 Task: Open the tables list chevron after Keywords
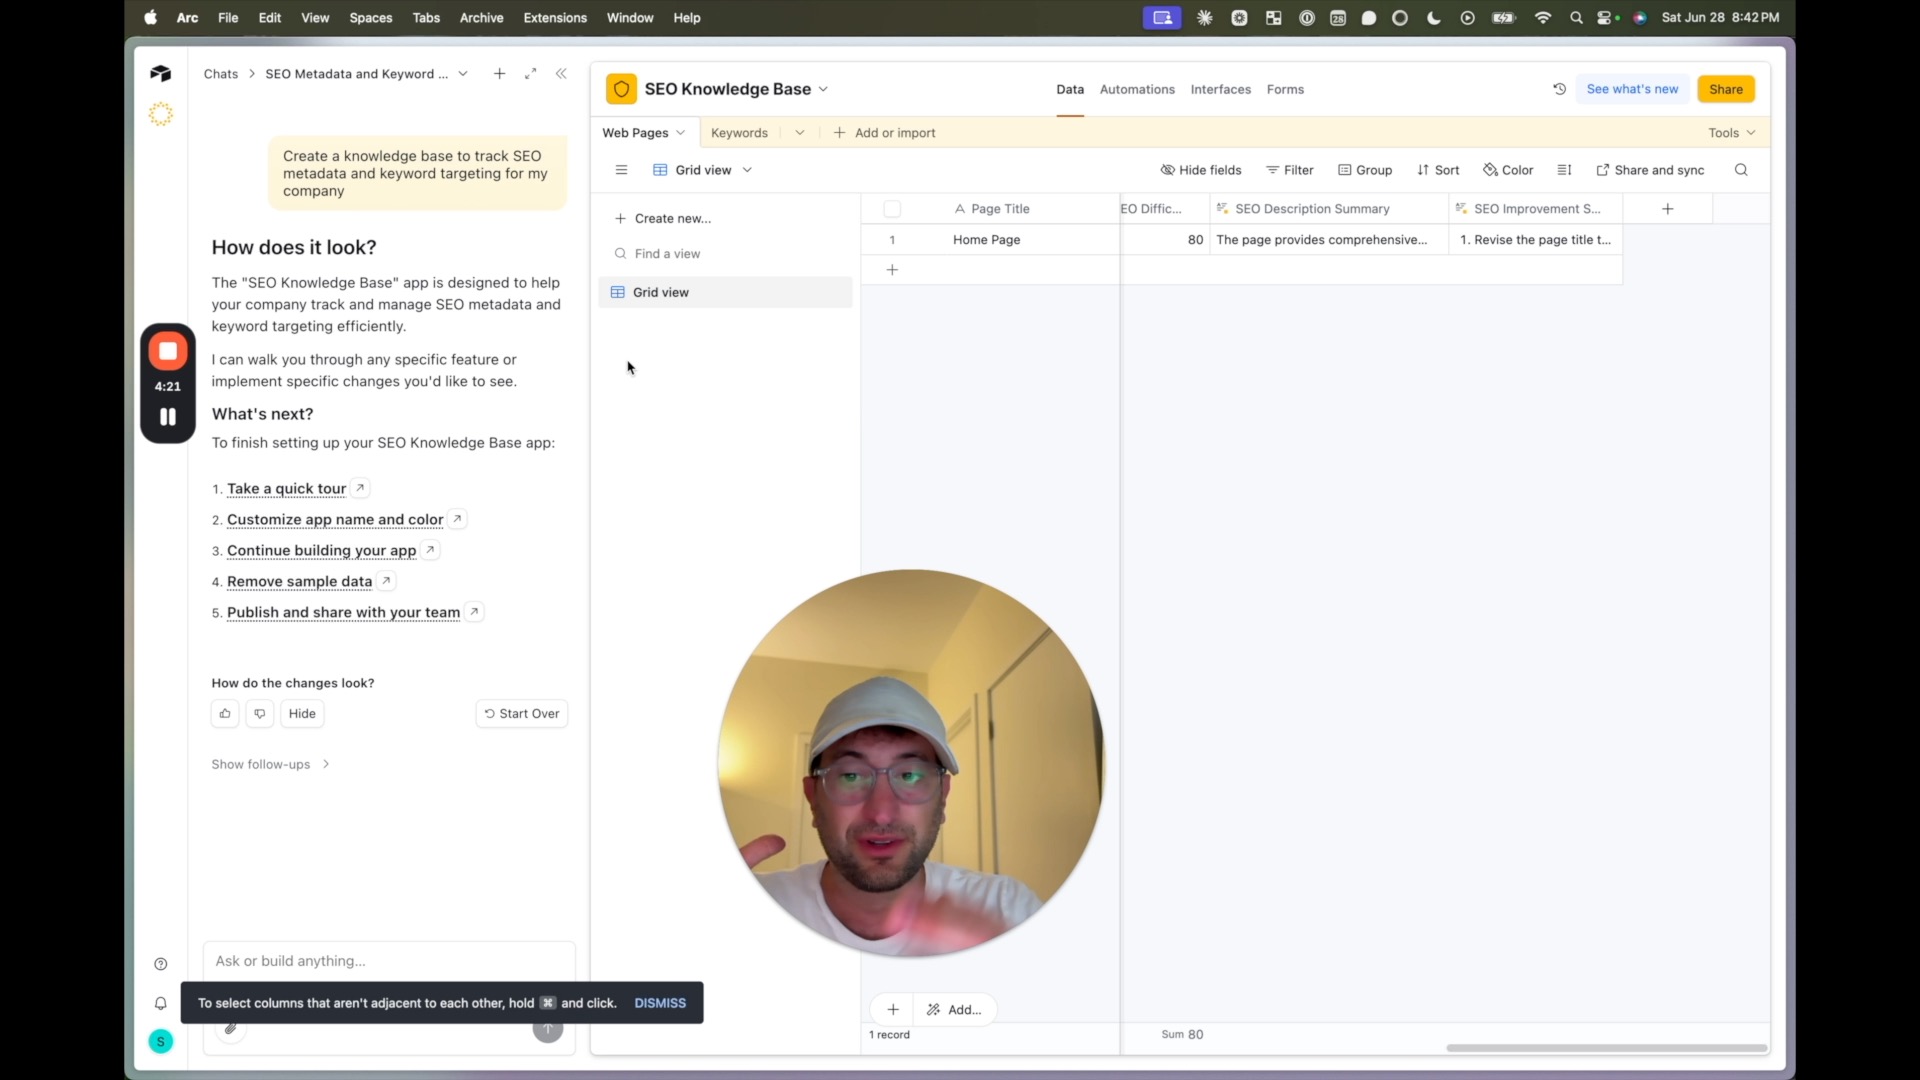click(x=799, y=133)
